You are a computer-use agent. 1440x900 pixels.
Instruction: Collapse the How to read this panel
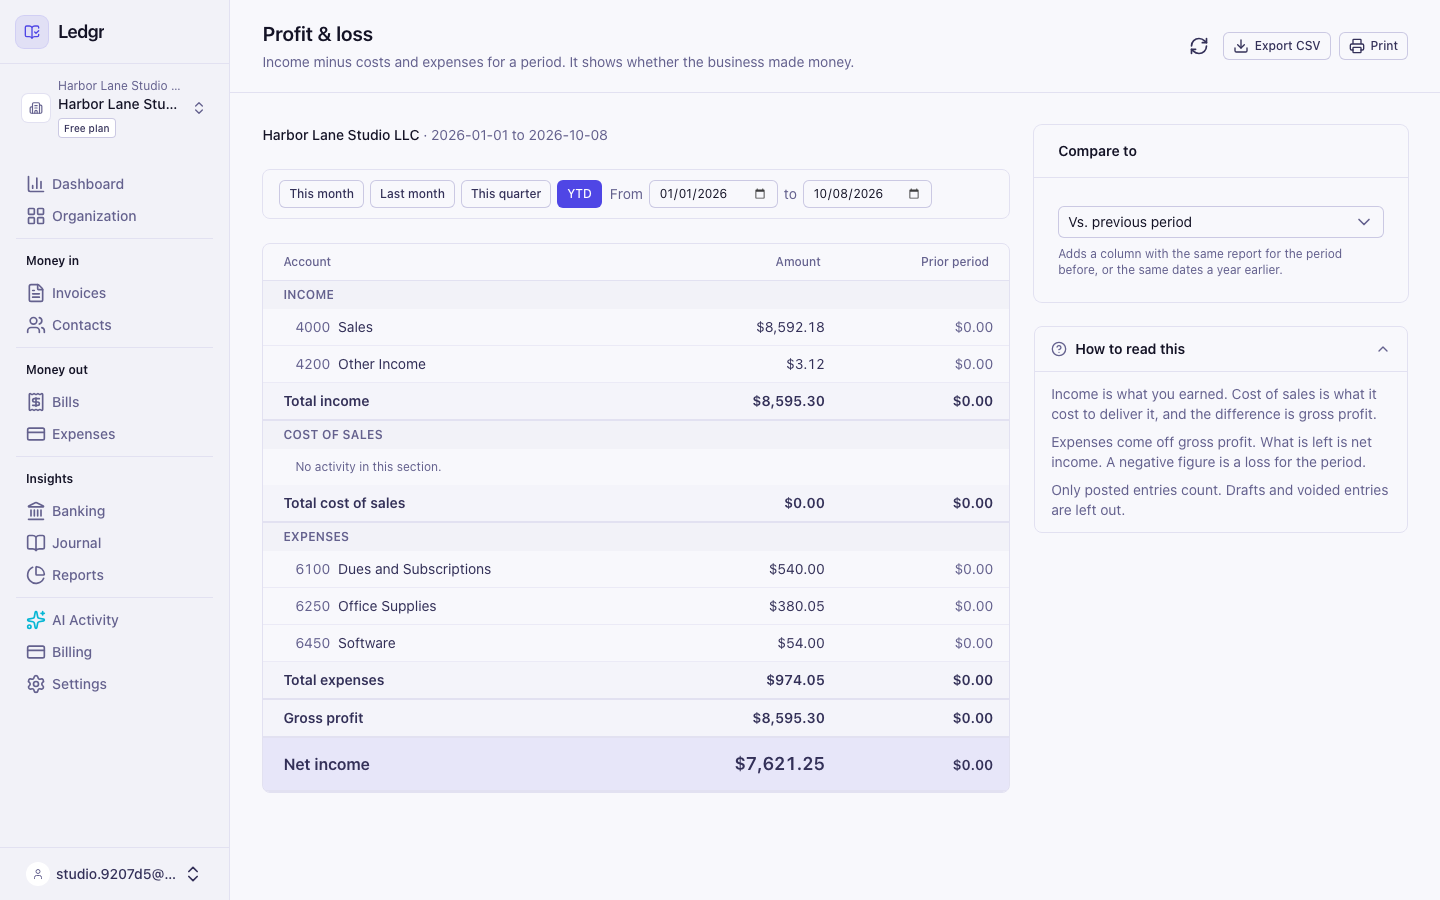[1383, 349]
